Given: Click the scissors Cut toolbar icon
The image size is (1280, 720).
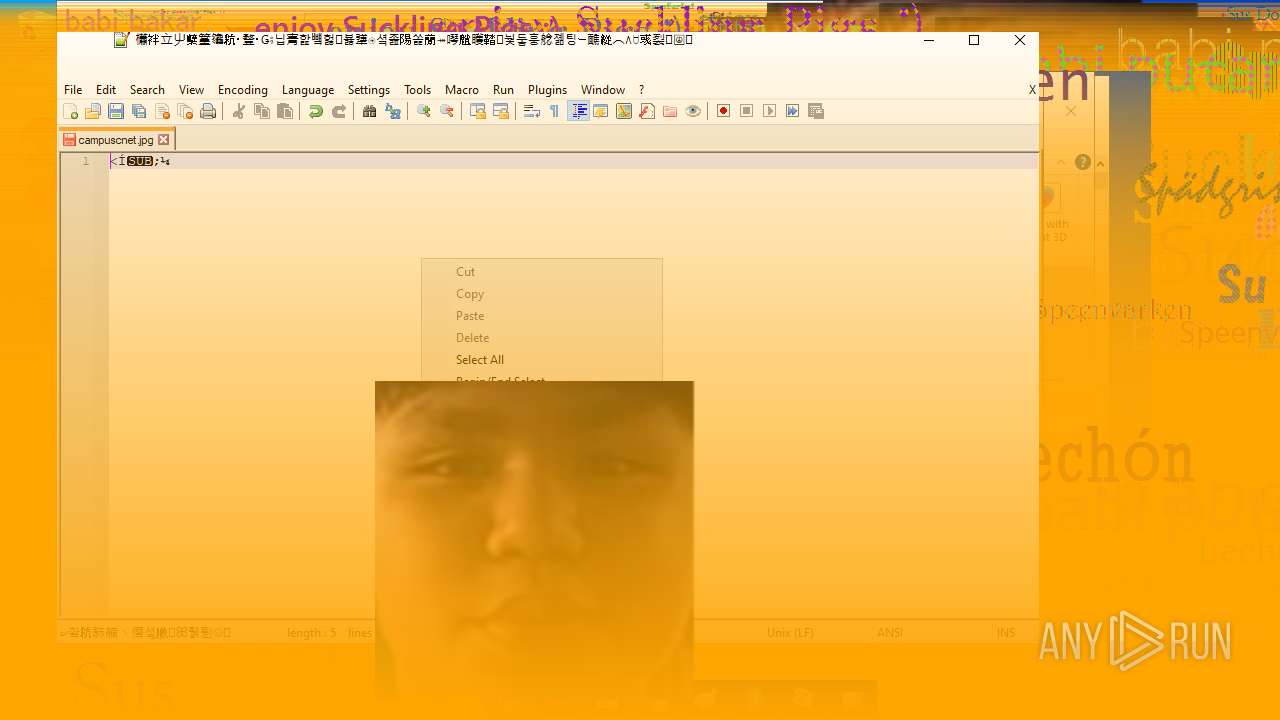Looking at the screenshot, I should [x=239, y=111].
